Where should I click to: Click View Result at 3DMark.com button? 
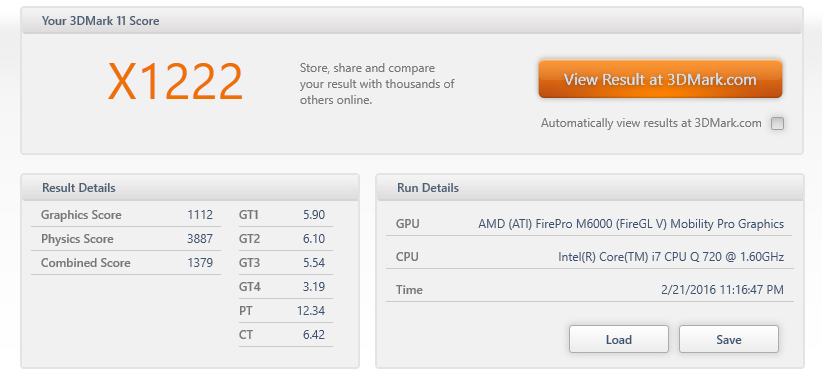point(660,79)
